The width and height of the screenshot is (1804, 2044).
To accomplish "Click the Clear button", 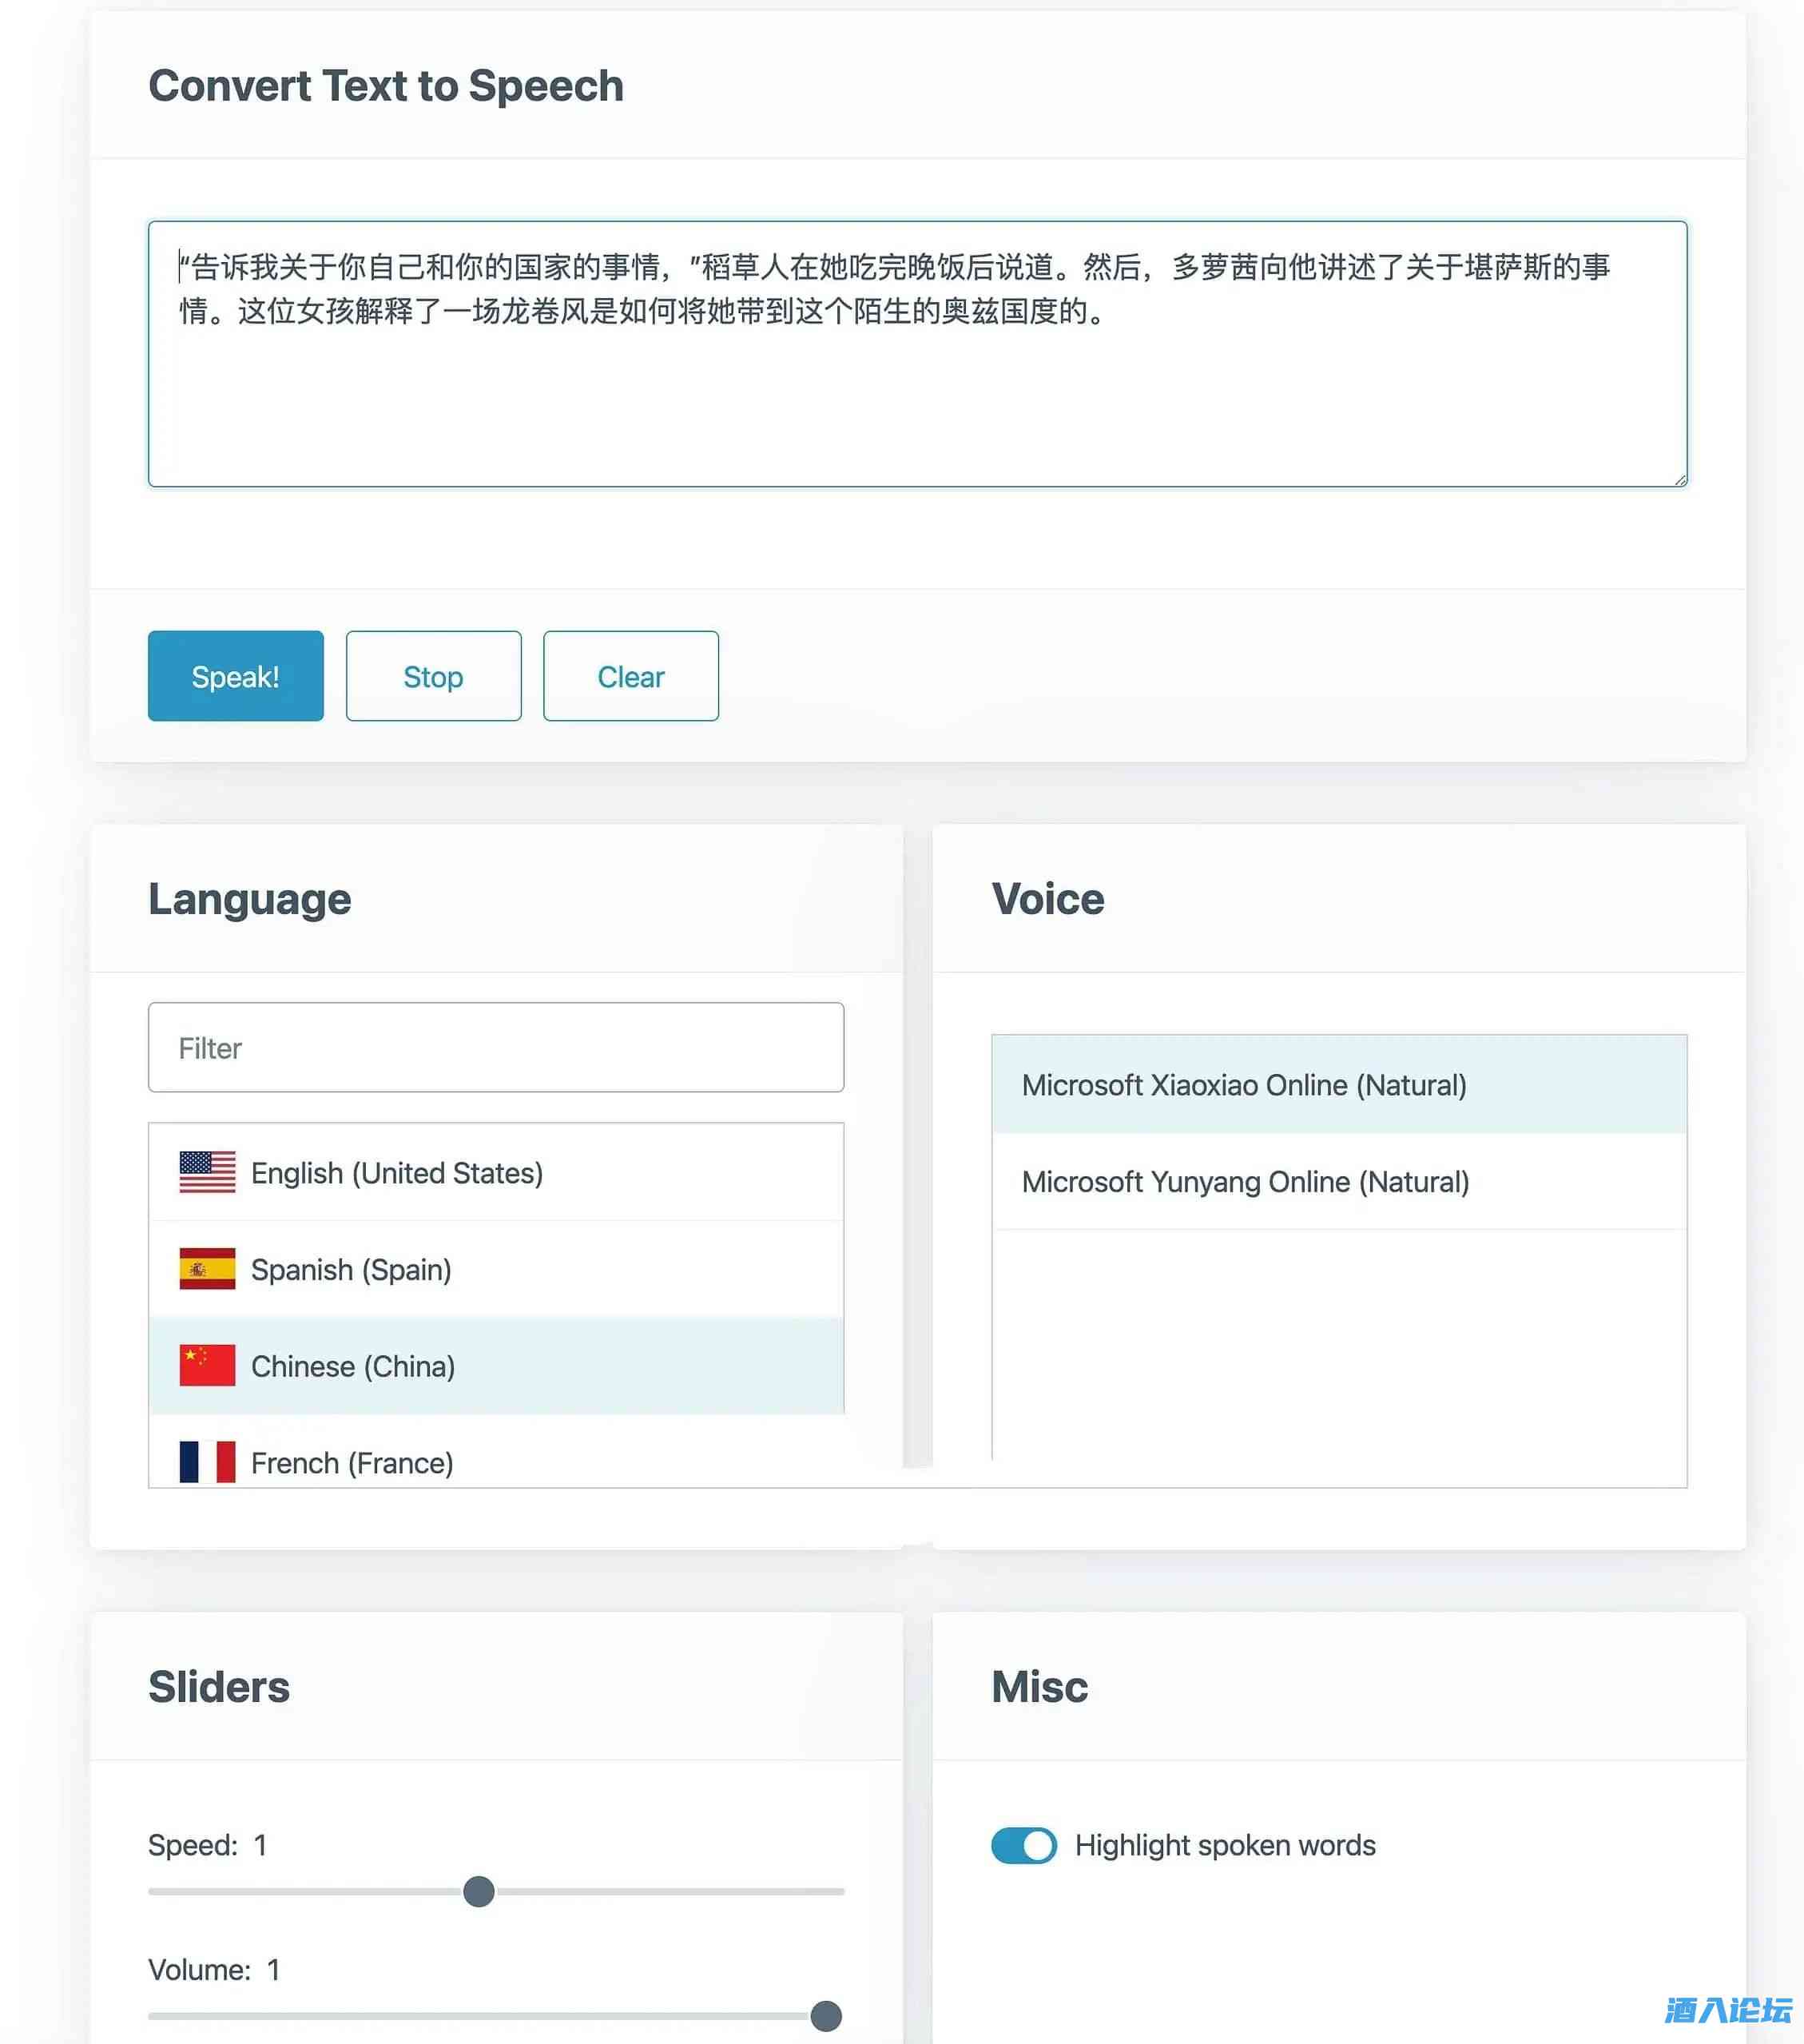I will click(630, 676).
